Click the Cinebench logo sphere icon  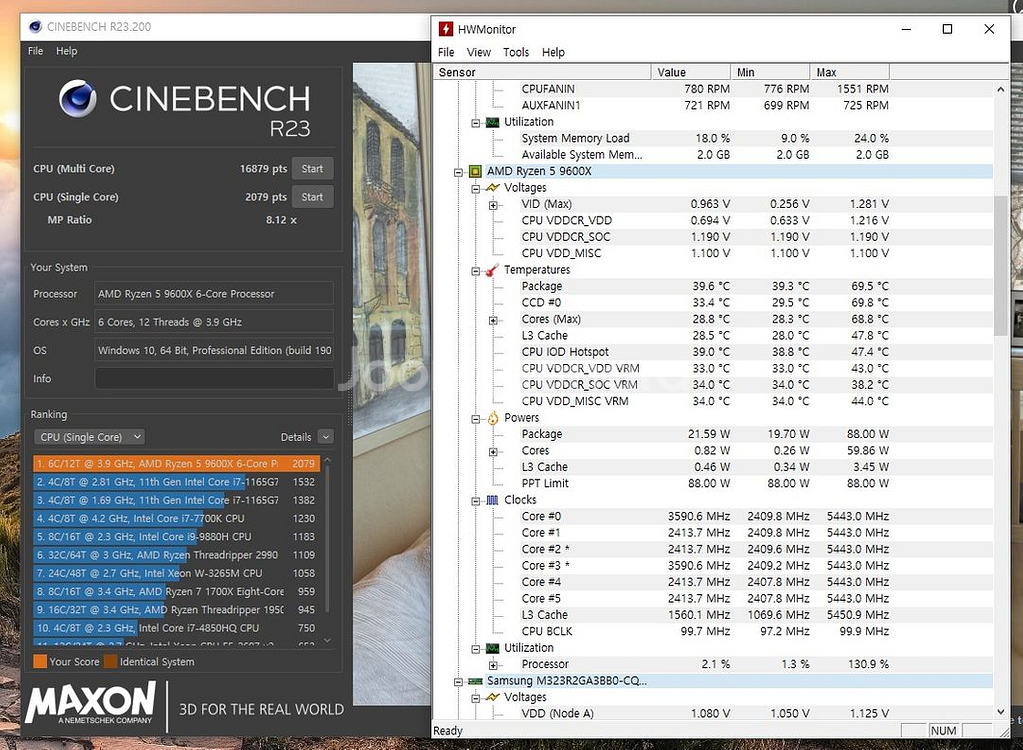[x=78, y=98]
